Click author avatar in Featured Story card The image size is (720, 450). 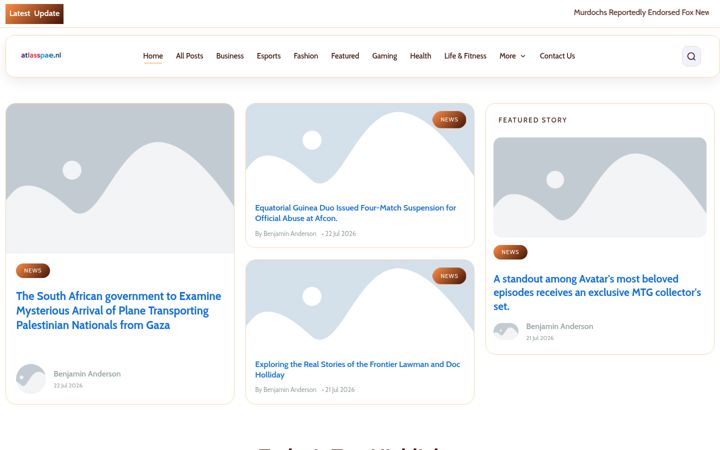pyautogui.click(x=506, y=331)
